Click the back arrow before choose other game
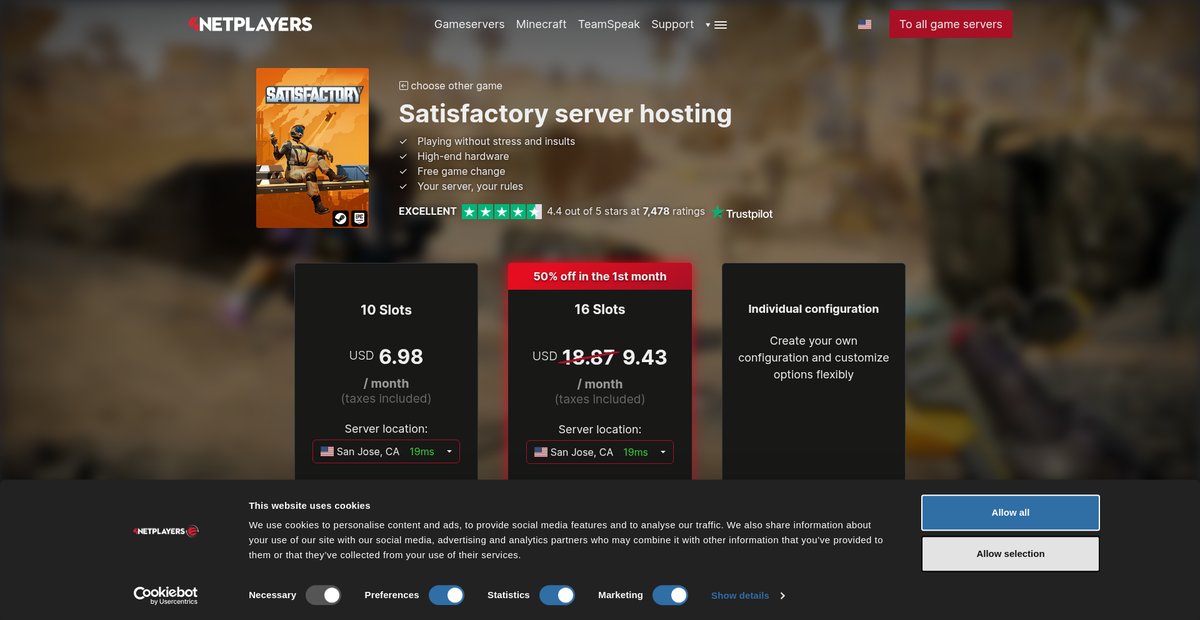Viewport: 1200px width, 620px height. 403,86
